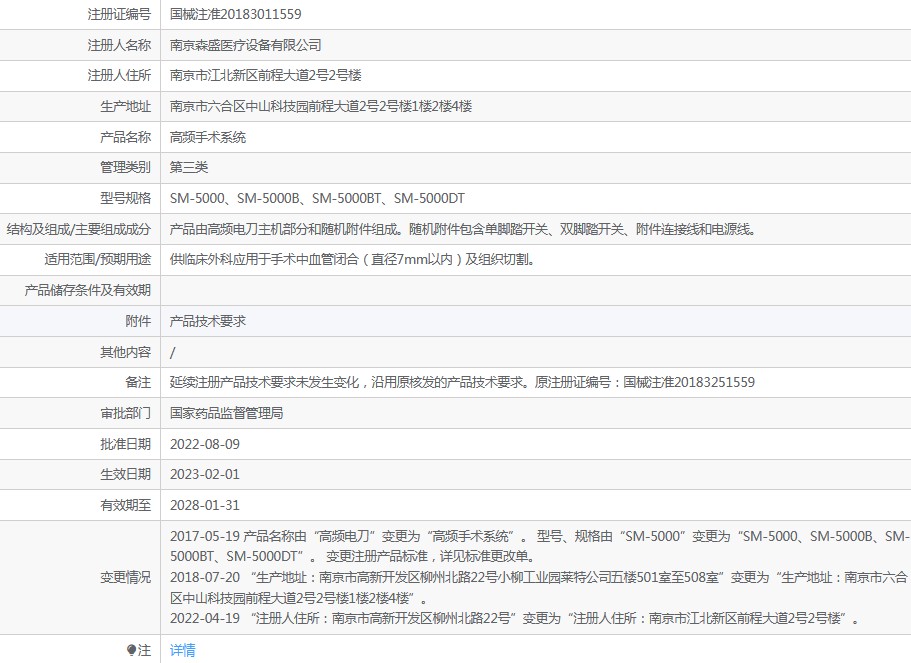Click the 其他内容 label
911x663 pixels.
(125, 352)
